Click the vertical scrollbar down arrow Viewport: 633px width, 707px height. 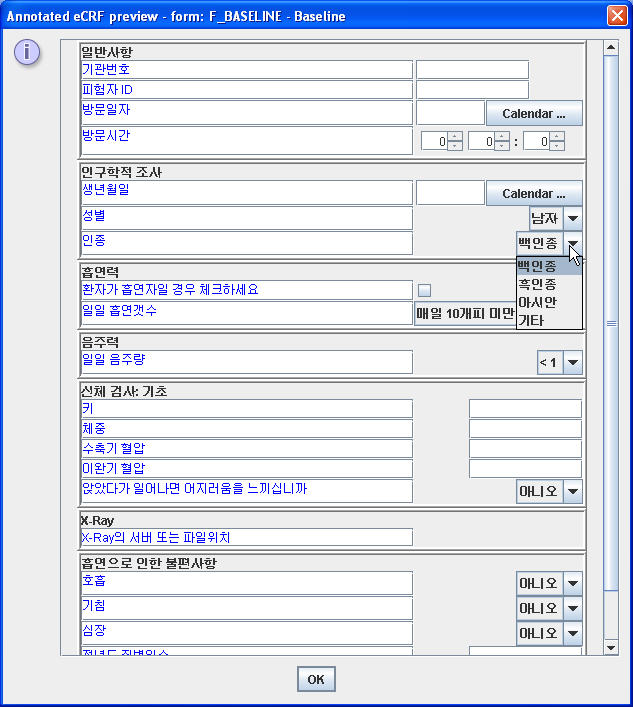611,648
